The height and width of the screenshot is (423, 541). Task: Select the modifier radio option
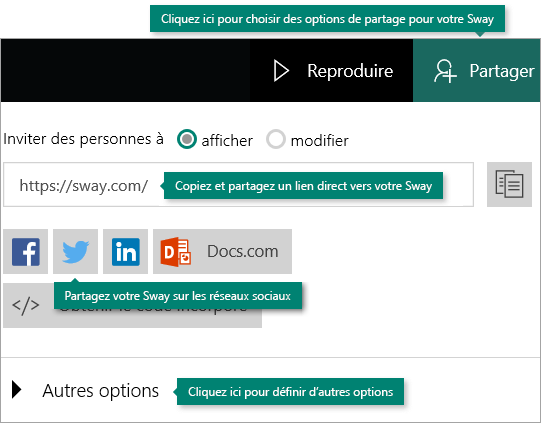(x=276, y=139)
